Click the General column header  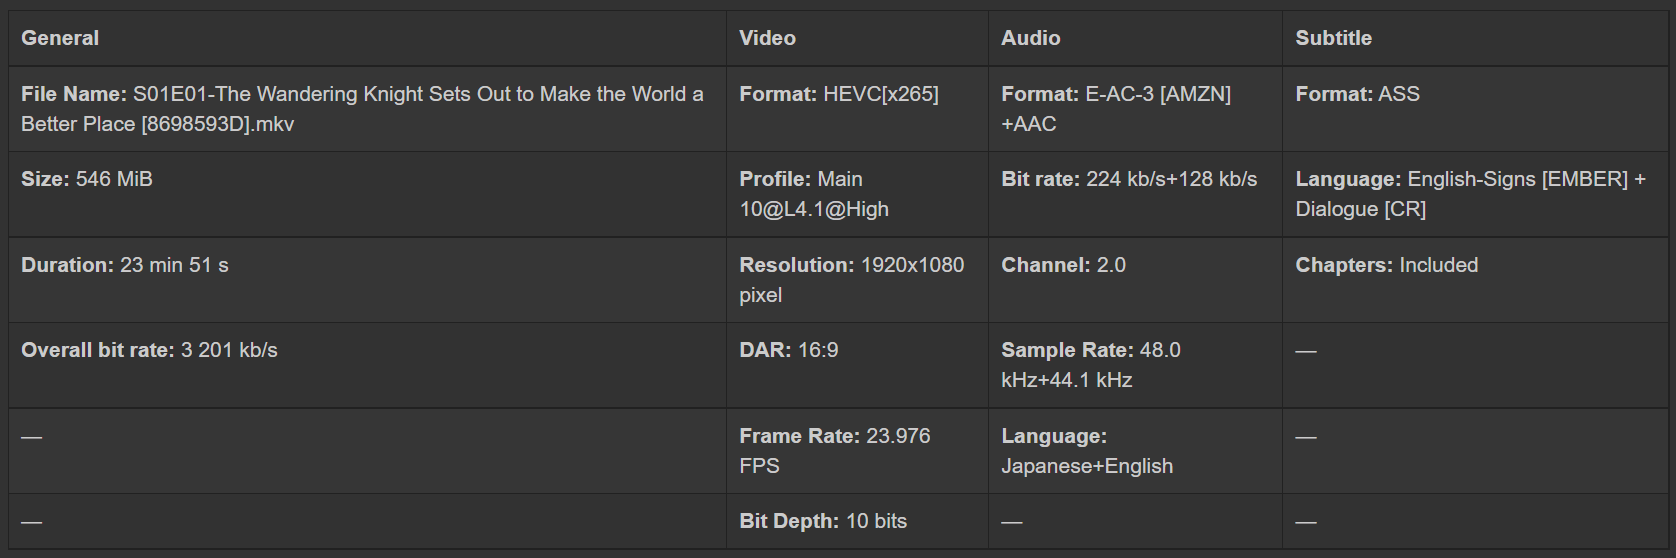click(x=60, y=38)
